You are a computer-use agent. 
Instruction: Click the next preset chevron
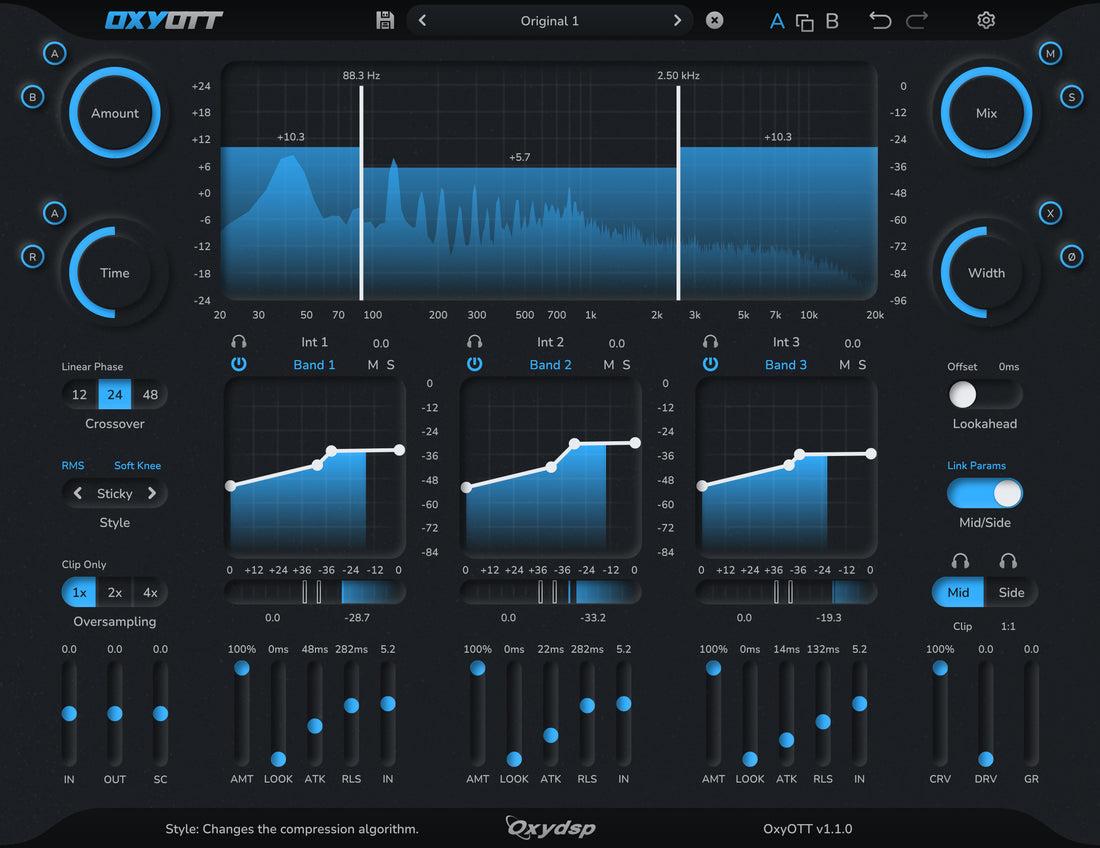click(x=677, y=20)
